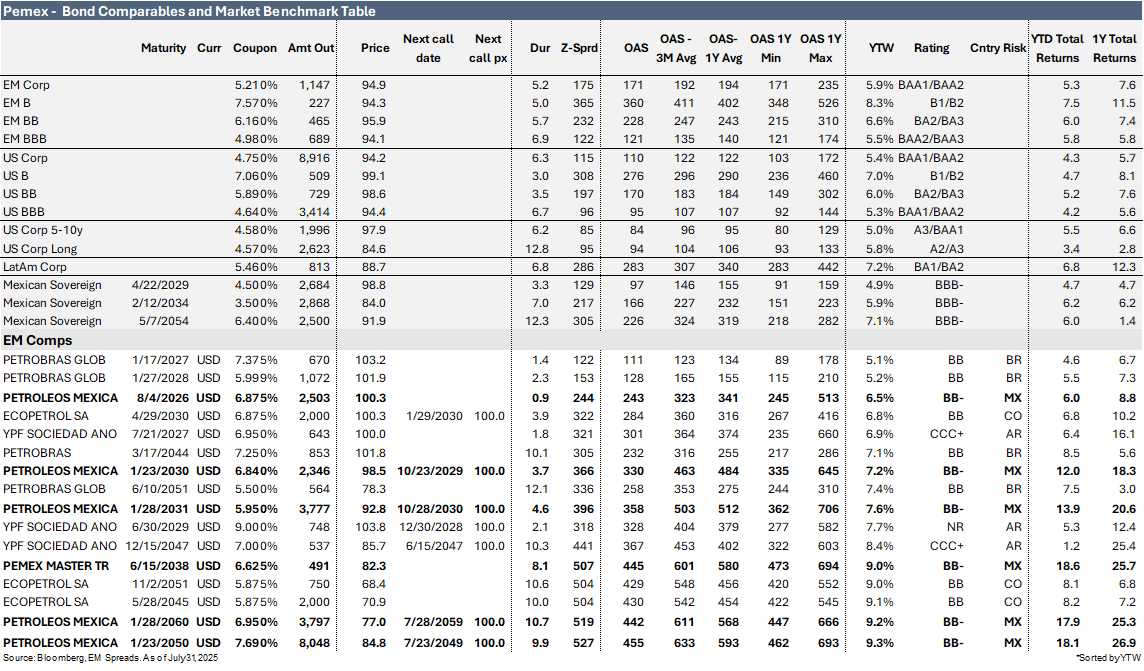This screenshot has height=671, width=1144.
Task: Select the next call date "7/28/2059"
Action: click(x=433, y=622)
